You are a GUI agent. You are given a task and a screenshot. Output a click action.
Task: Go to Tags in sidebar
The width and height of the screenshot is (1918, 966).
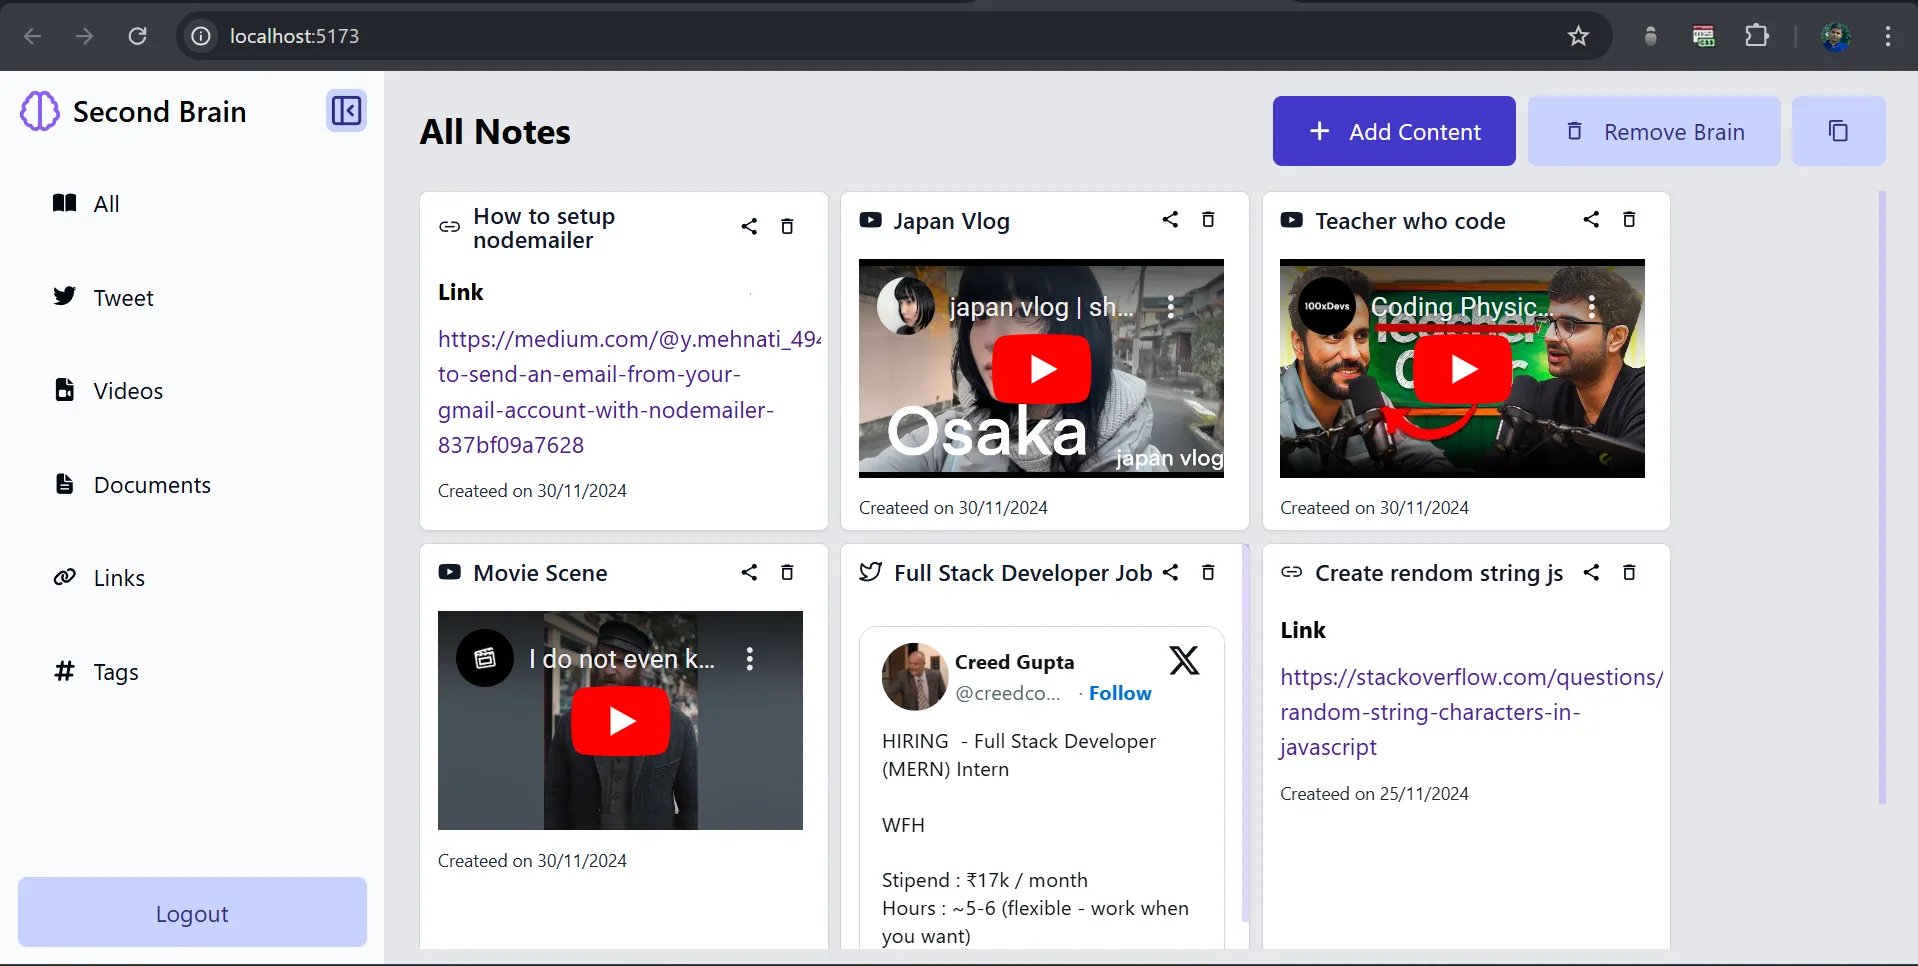[116, 672]
